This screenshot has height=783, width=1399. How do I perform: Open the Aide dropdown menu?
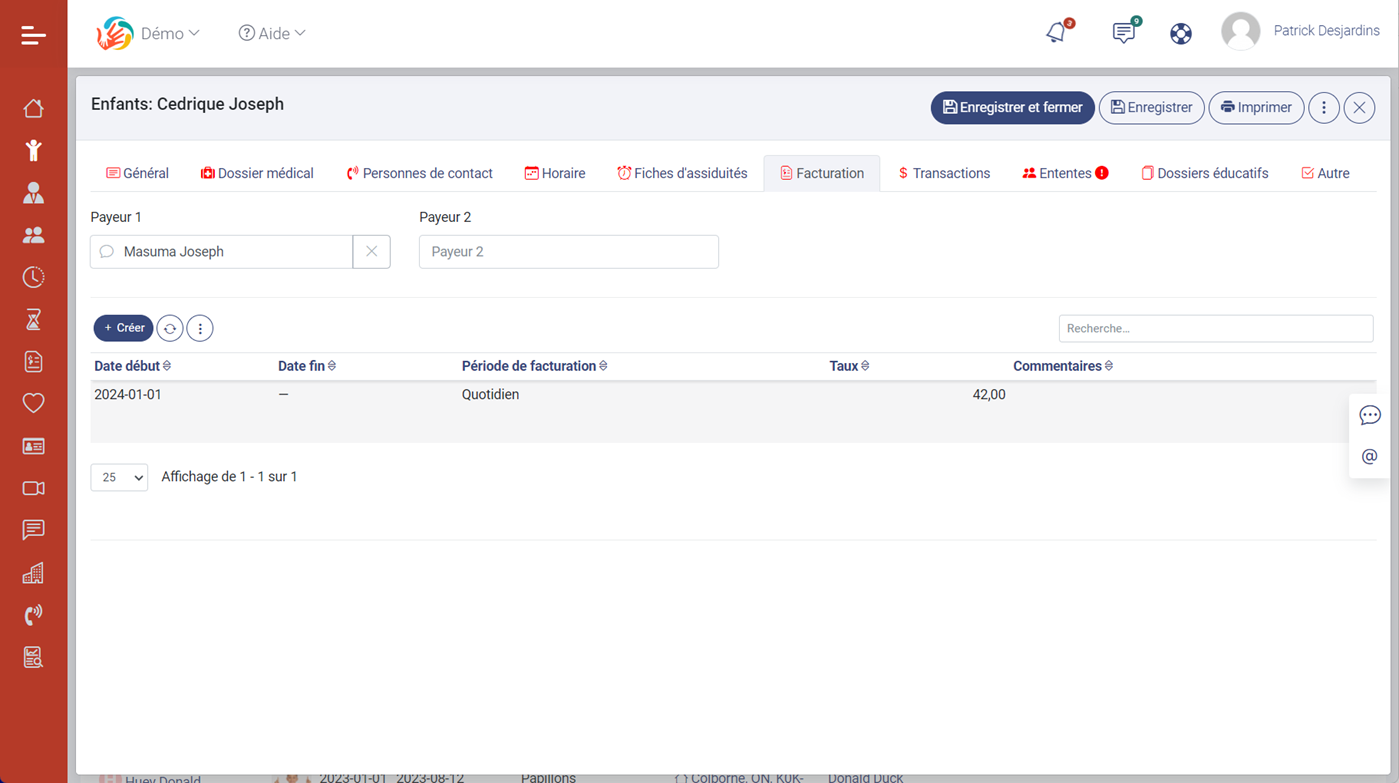tap(272, 33)
